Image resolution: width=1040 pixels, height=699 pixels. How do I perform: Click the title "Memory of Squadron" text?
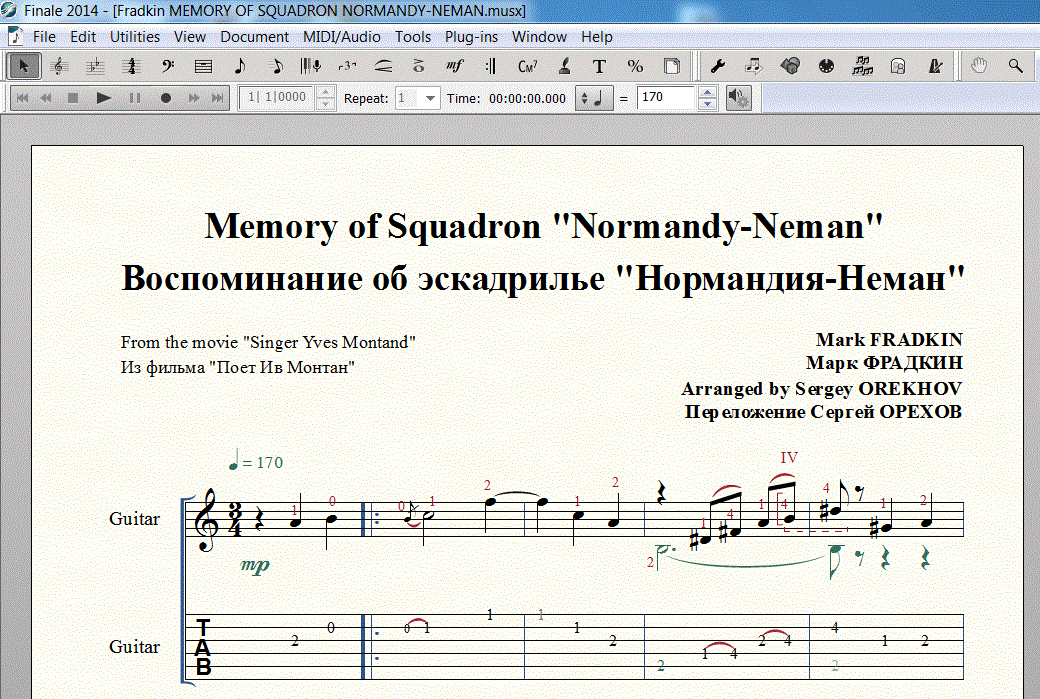coord(373,226)
